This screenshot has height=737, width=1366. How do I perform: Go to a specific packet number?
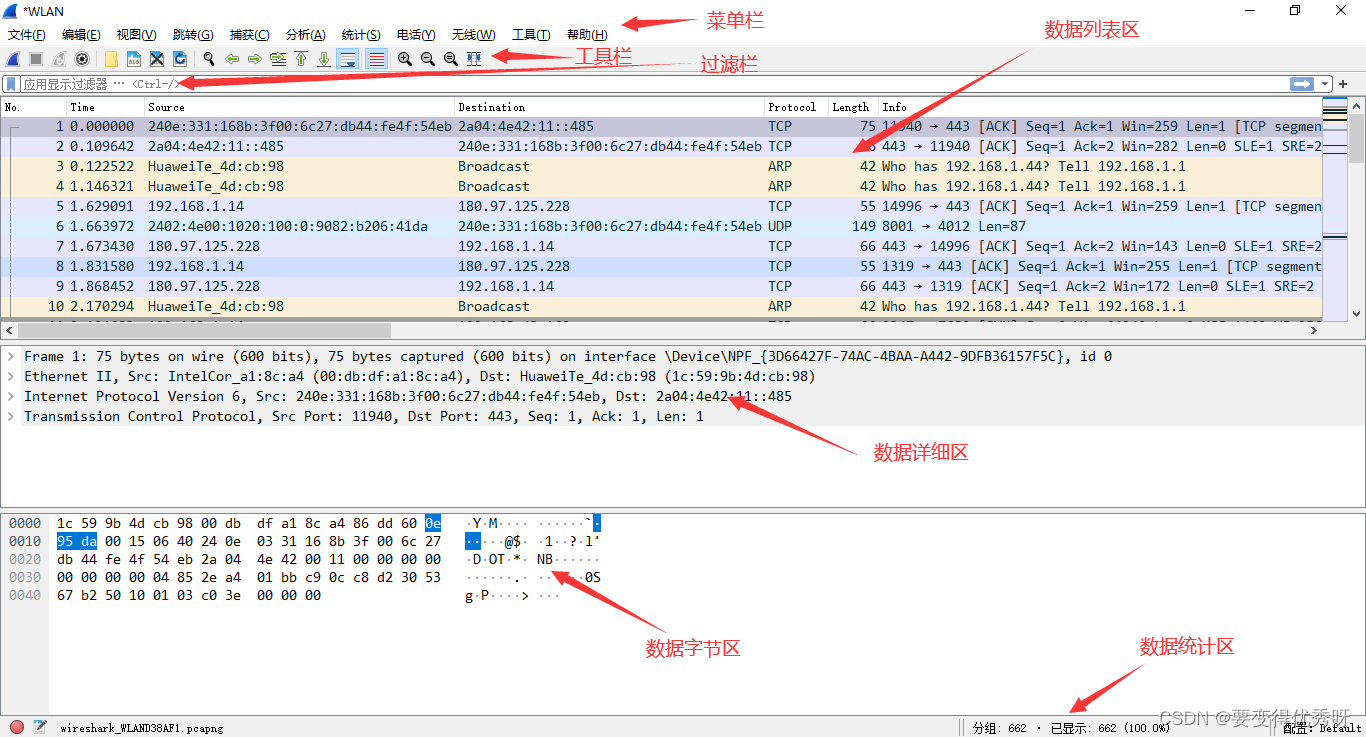(278, 59)
